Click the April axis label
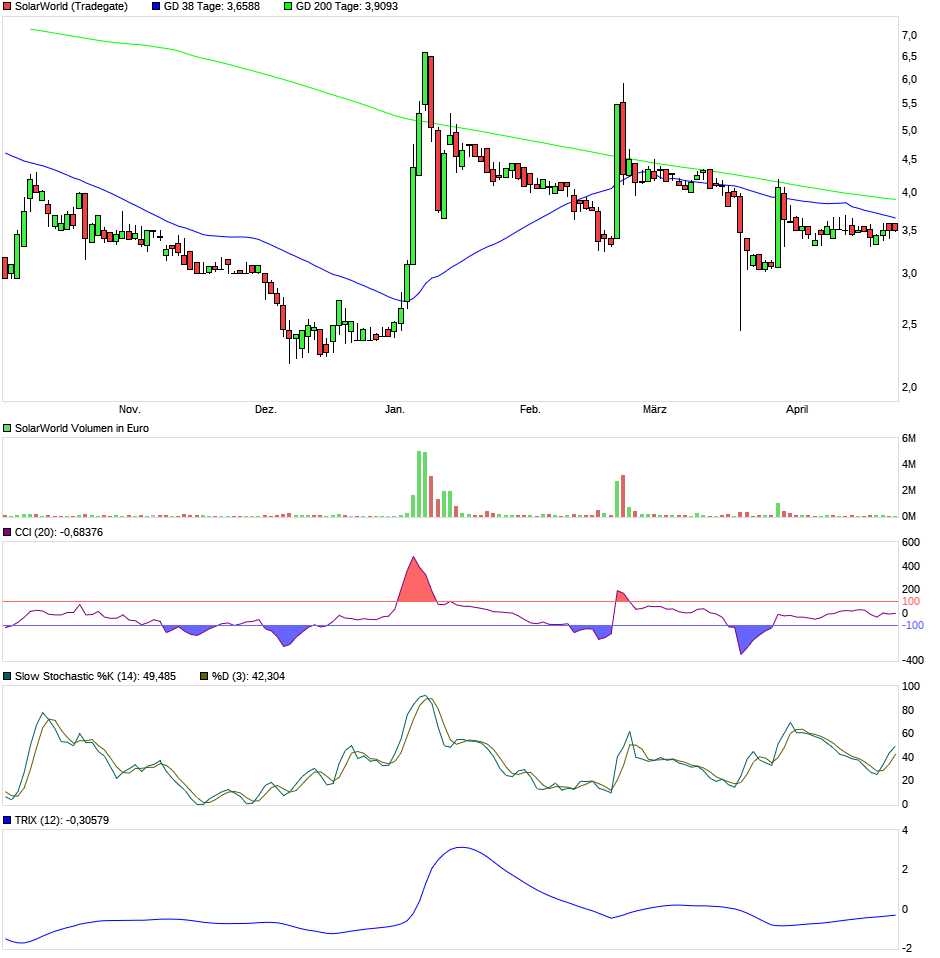Image resolution: width=940 pixels, height=958 pixels. pyautogui.click(x=797, y=409)
